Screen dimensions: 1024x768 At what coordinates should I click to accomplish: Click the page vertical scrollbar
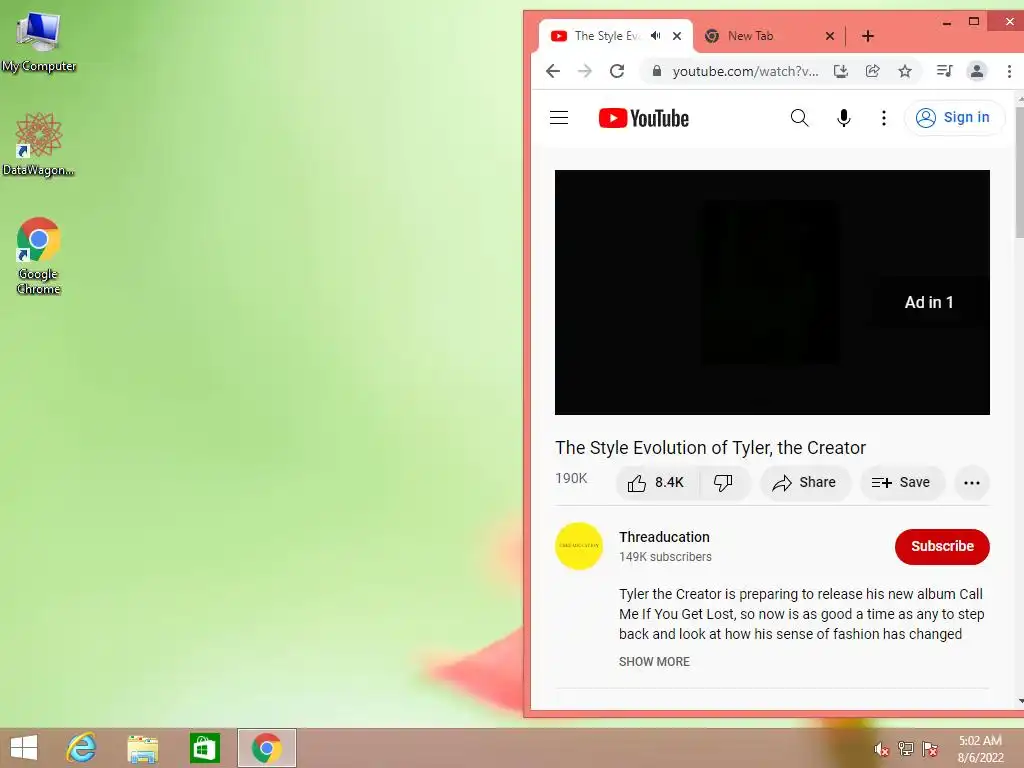[x=1019, y=170]
